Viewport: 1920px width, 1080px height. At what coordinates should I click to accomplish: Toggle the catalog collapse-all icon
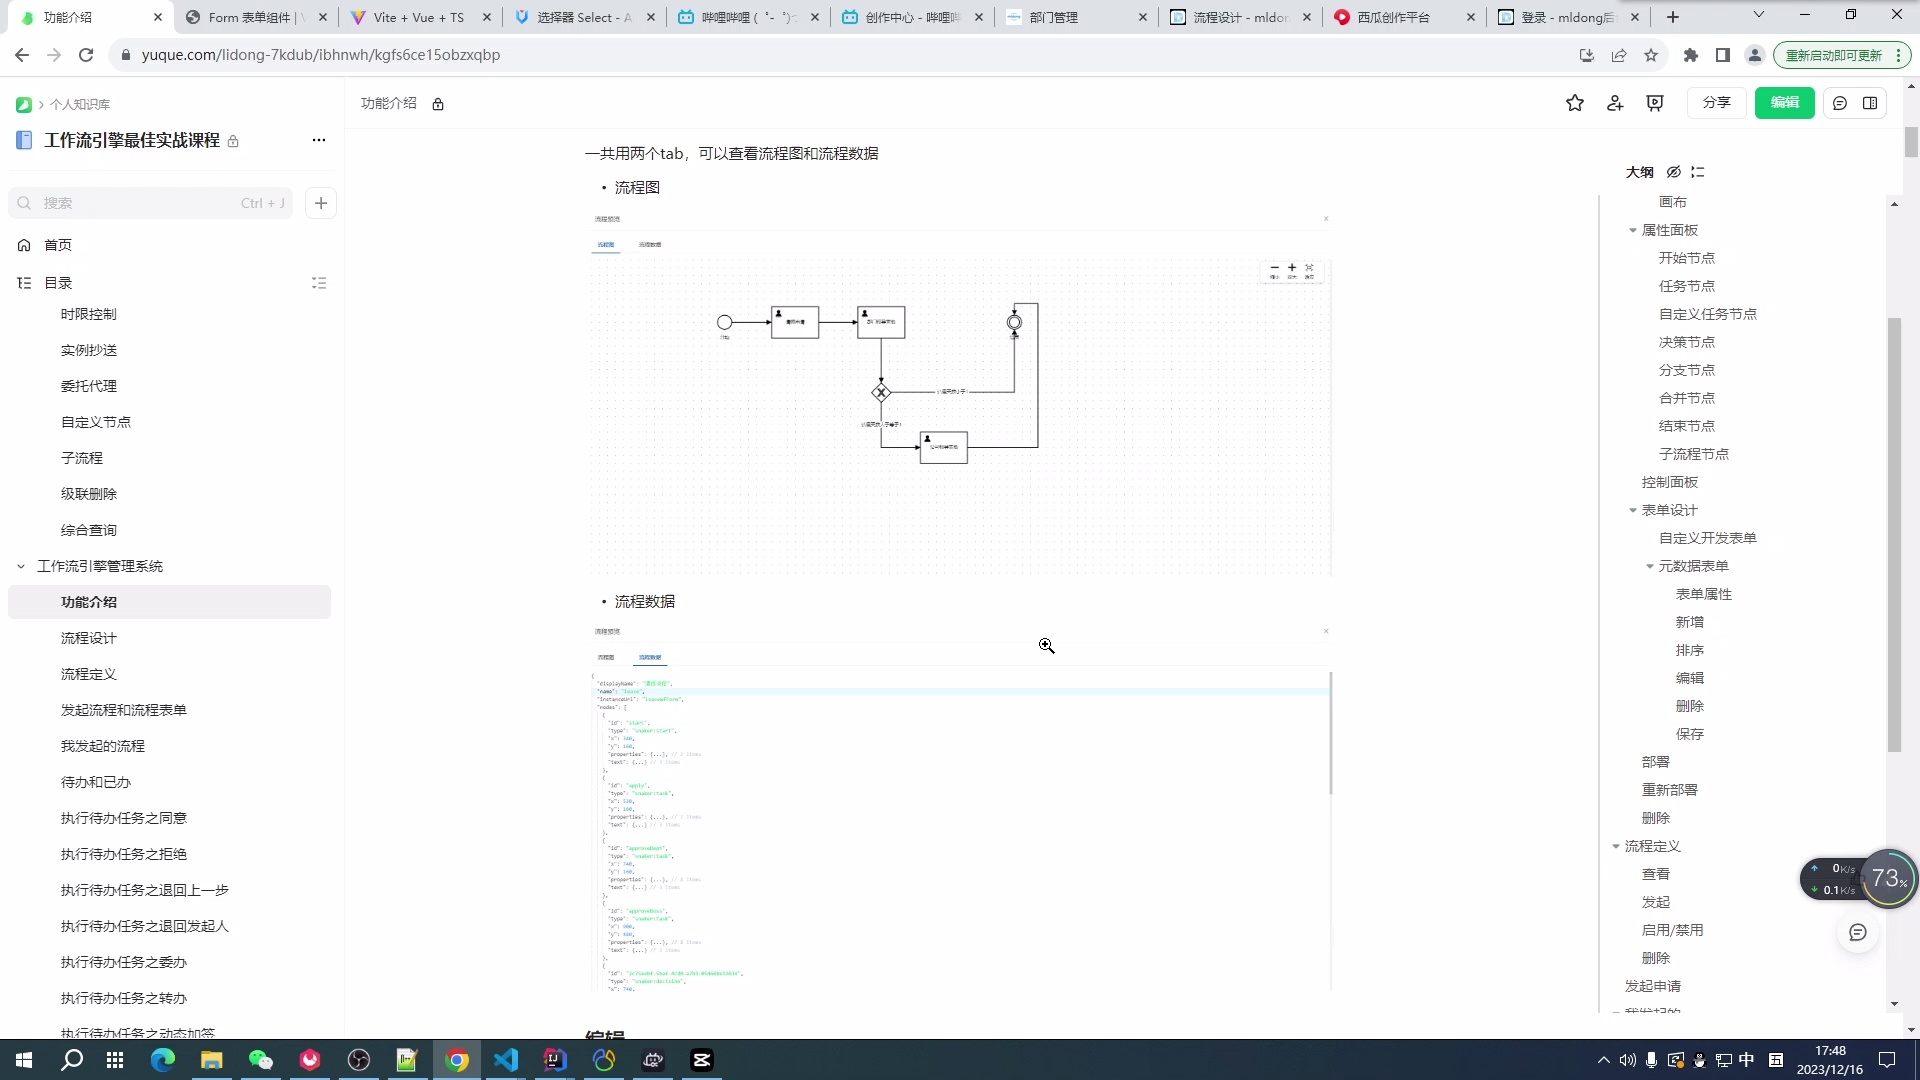319,283
